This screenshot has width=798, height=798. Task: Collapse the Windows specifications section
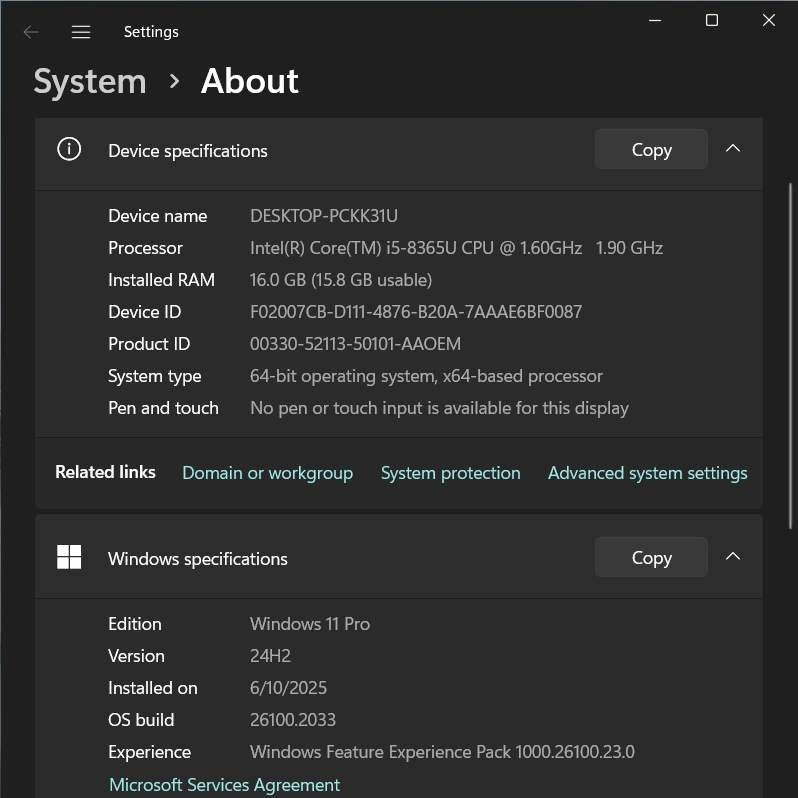coord(733,557)
